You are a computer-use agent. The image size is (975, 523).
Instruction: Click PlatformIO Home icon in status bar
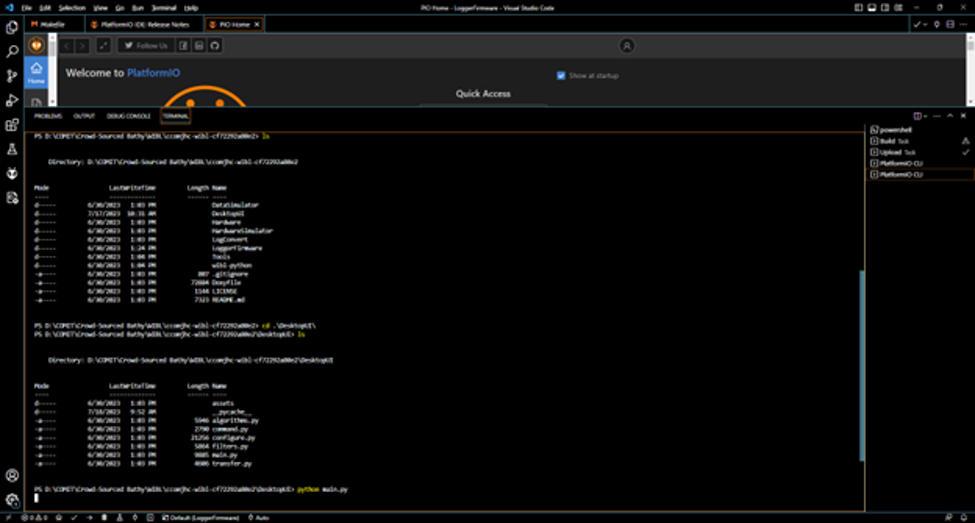click(58, 517)
